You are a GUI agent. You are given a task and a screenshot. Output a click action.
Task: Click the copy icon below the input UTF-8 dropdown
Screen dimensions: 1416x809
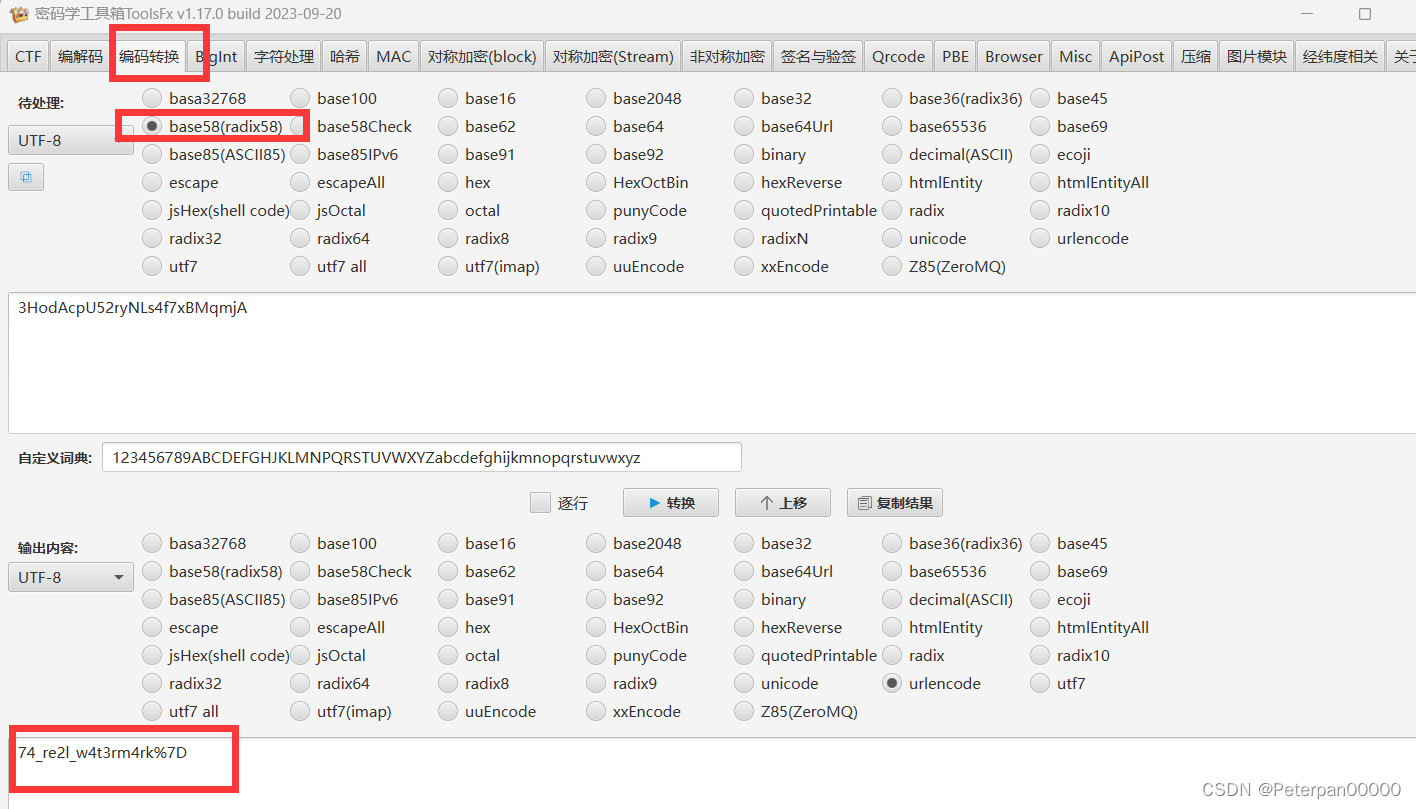tap(26, 177)
